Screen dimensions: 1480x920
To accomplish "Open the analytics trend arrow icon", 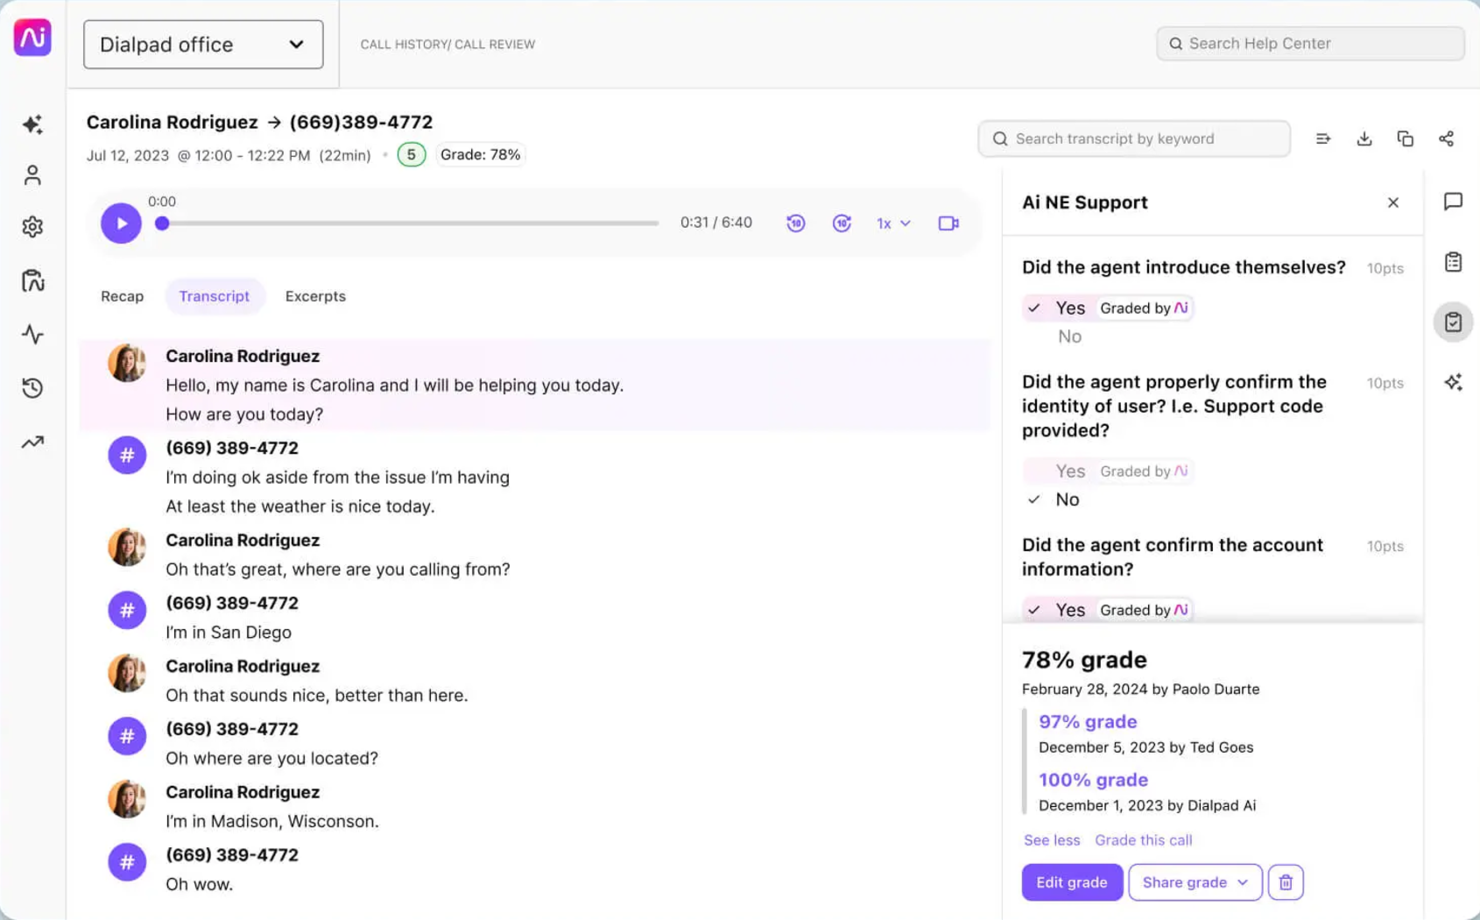I will click(32, 442).
